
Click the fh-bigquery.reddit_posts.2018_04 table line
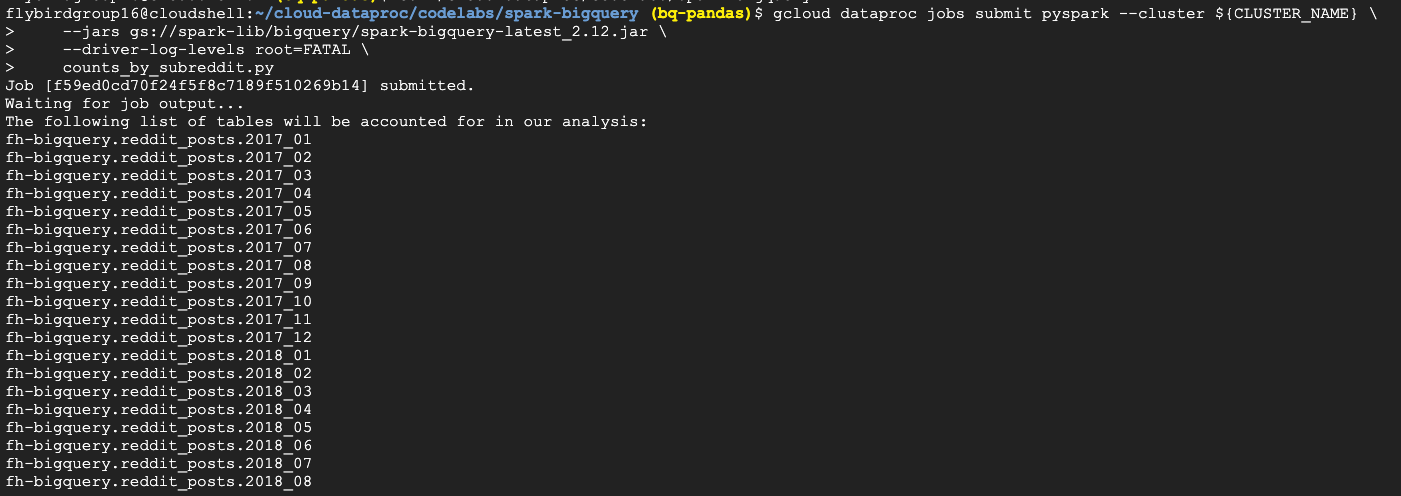(159, 409)
